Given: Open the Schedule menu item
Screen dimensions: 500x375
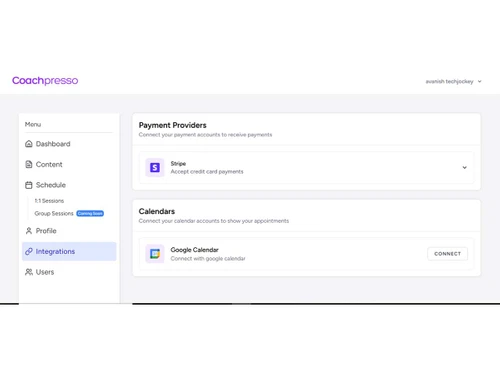Looking at the screenshot, I should 69,185.
